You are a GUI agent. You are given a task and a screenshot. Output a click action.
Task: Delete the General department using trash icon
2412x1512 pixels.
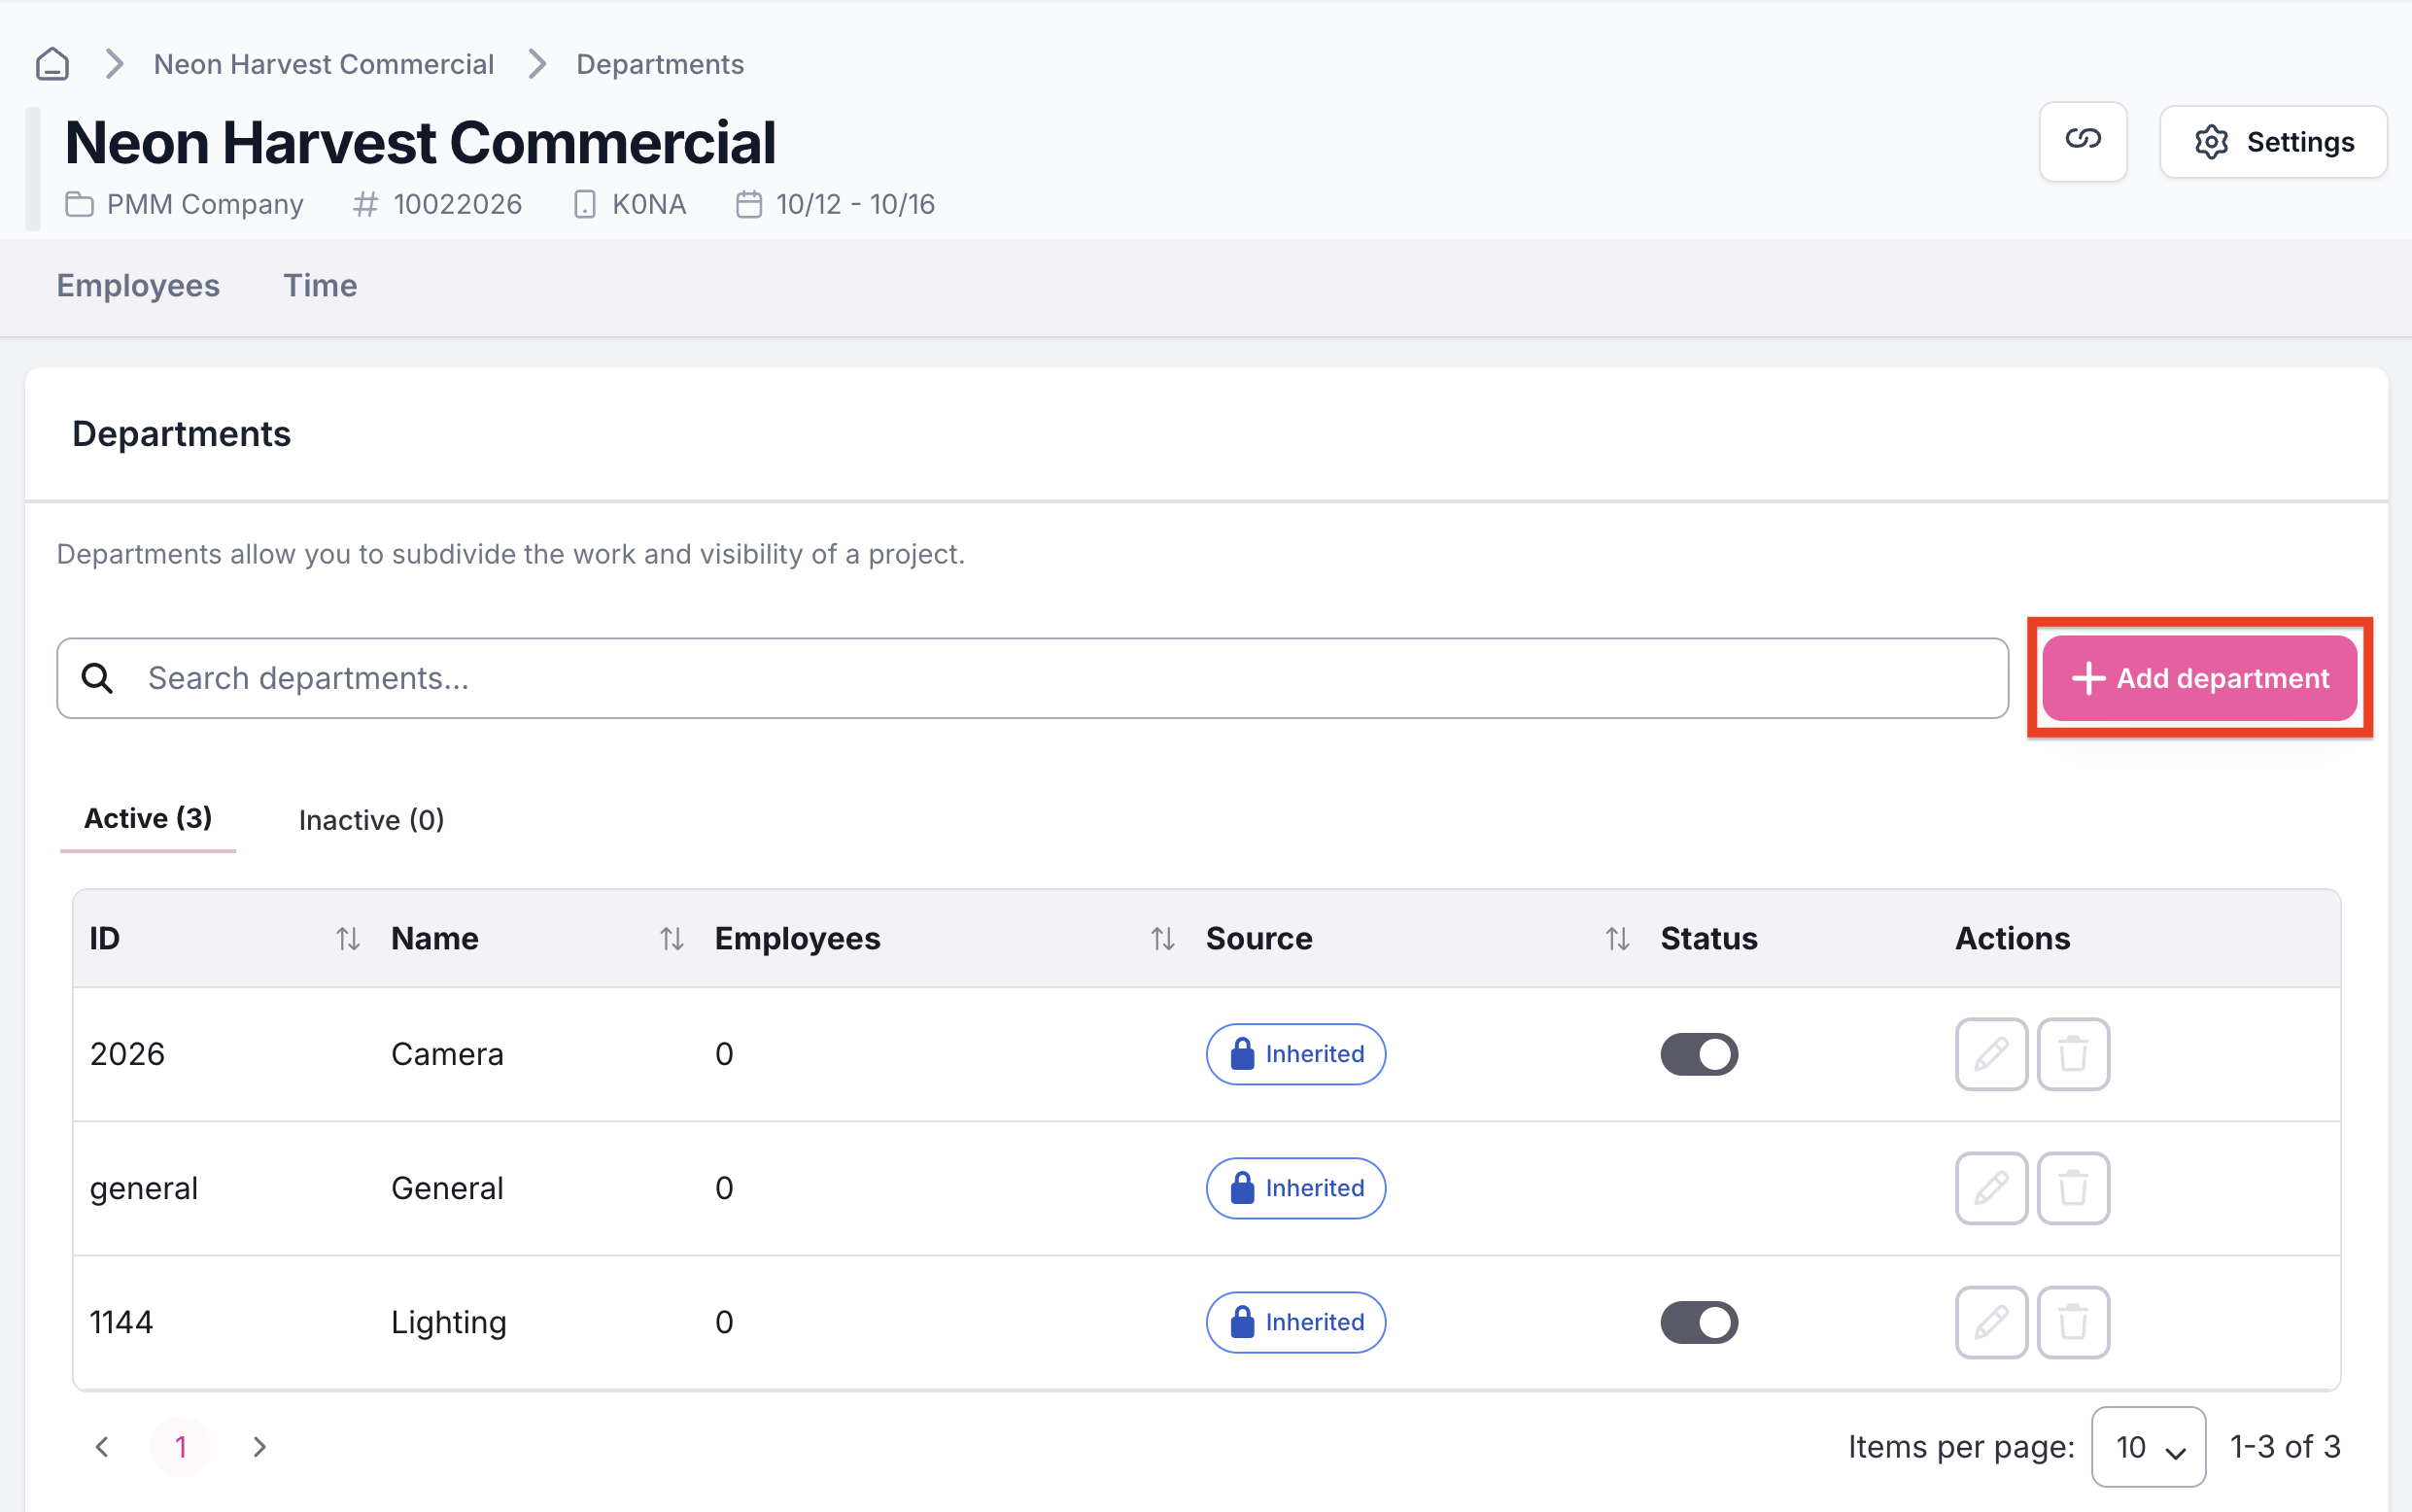(2073, 1188)
